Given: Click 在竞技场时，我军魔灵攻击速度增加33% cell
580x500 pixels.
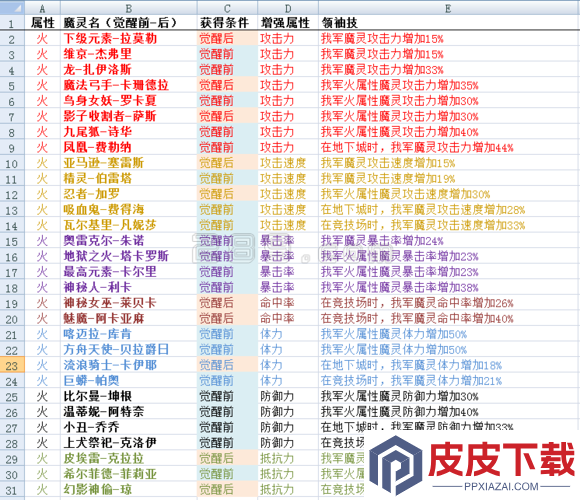Looking at the screenshot, I should point(449,225).
